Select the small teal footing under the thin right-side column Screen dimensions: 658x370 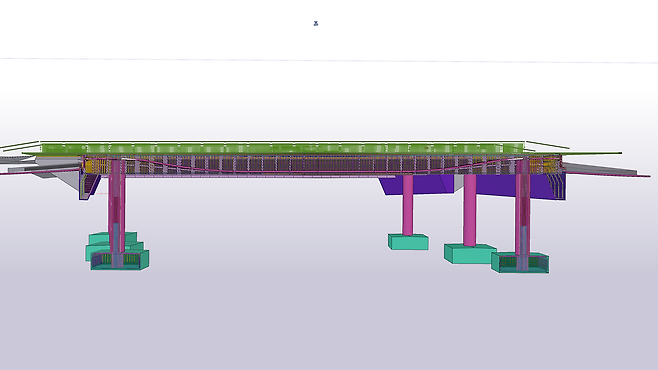tap(408, 242)
